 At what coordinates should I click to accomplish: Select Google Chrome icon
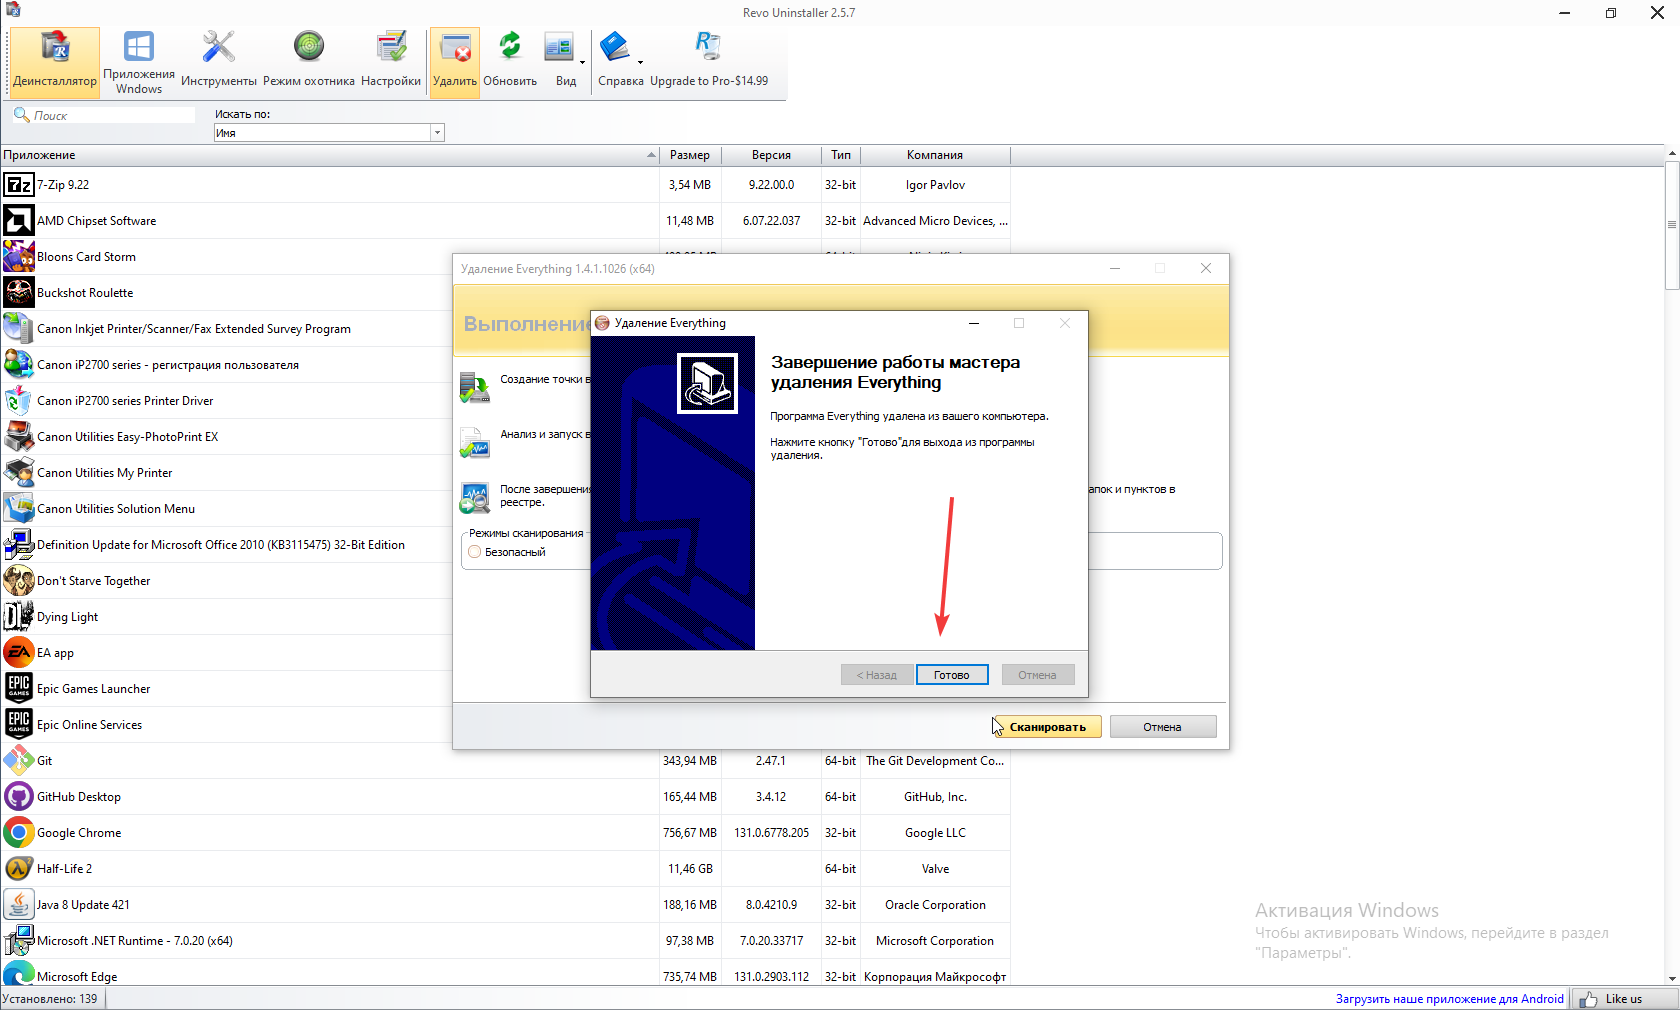point(19,833)
